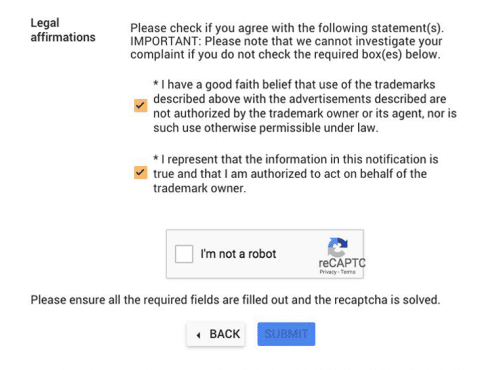The image size is (485, 370).
Task: Click the 'Please check if you agree' instruction
Action: click(287, 28)
